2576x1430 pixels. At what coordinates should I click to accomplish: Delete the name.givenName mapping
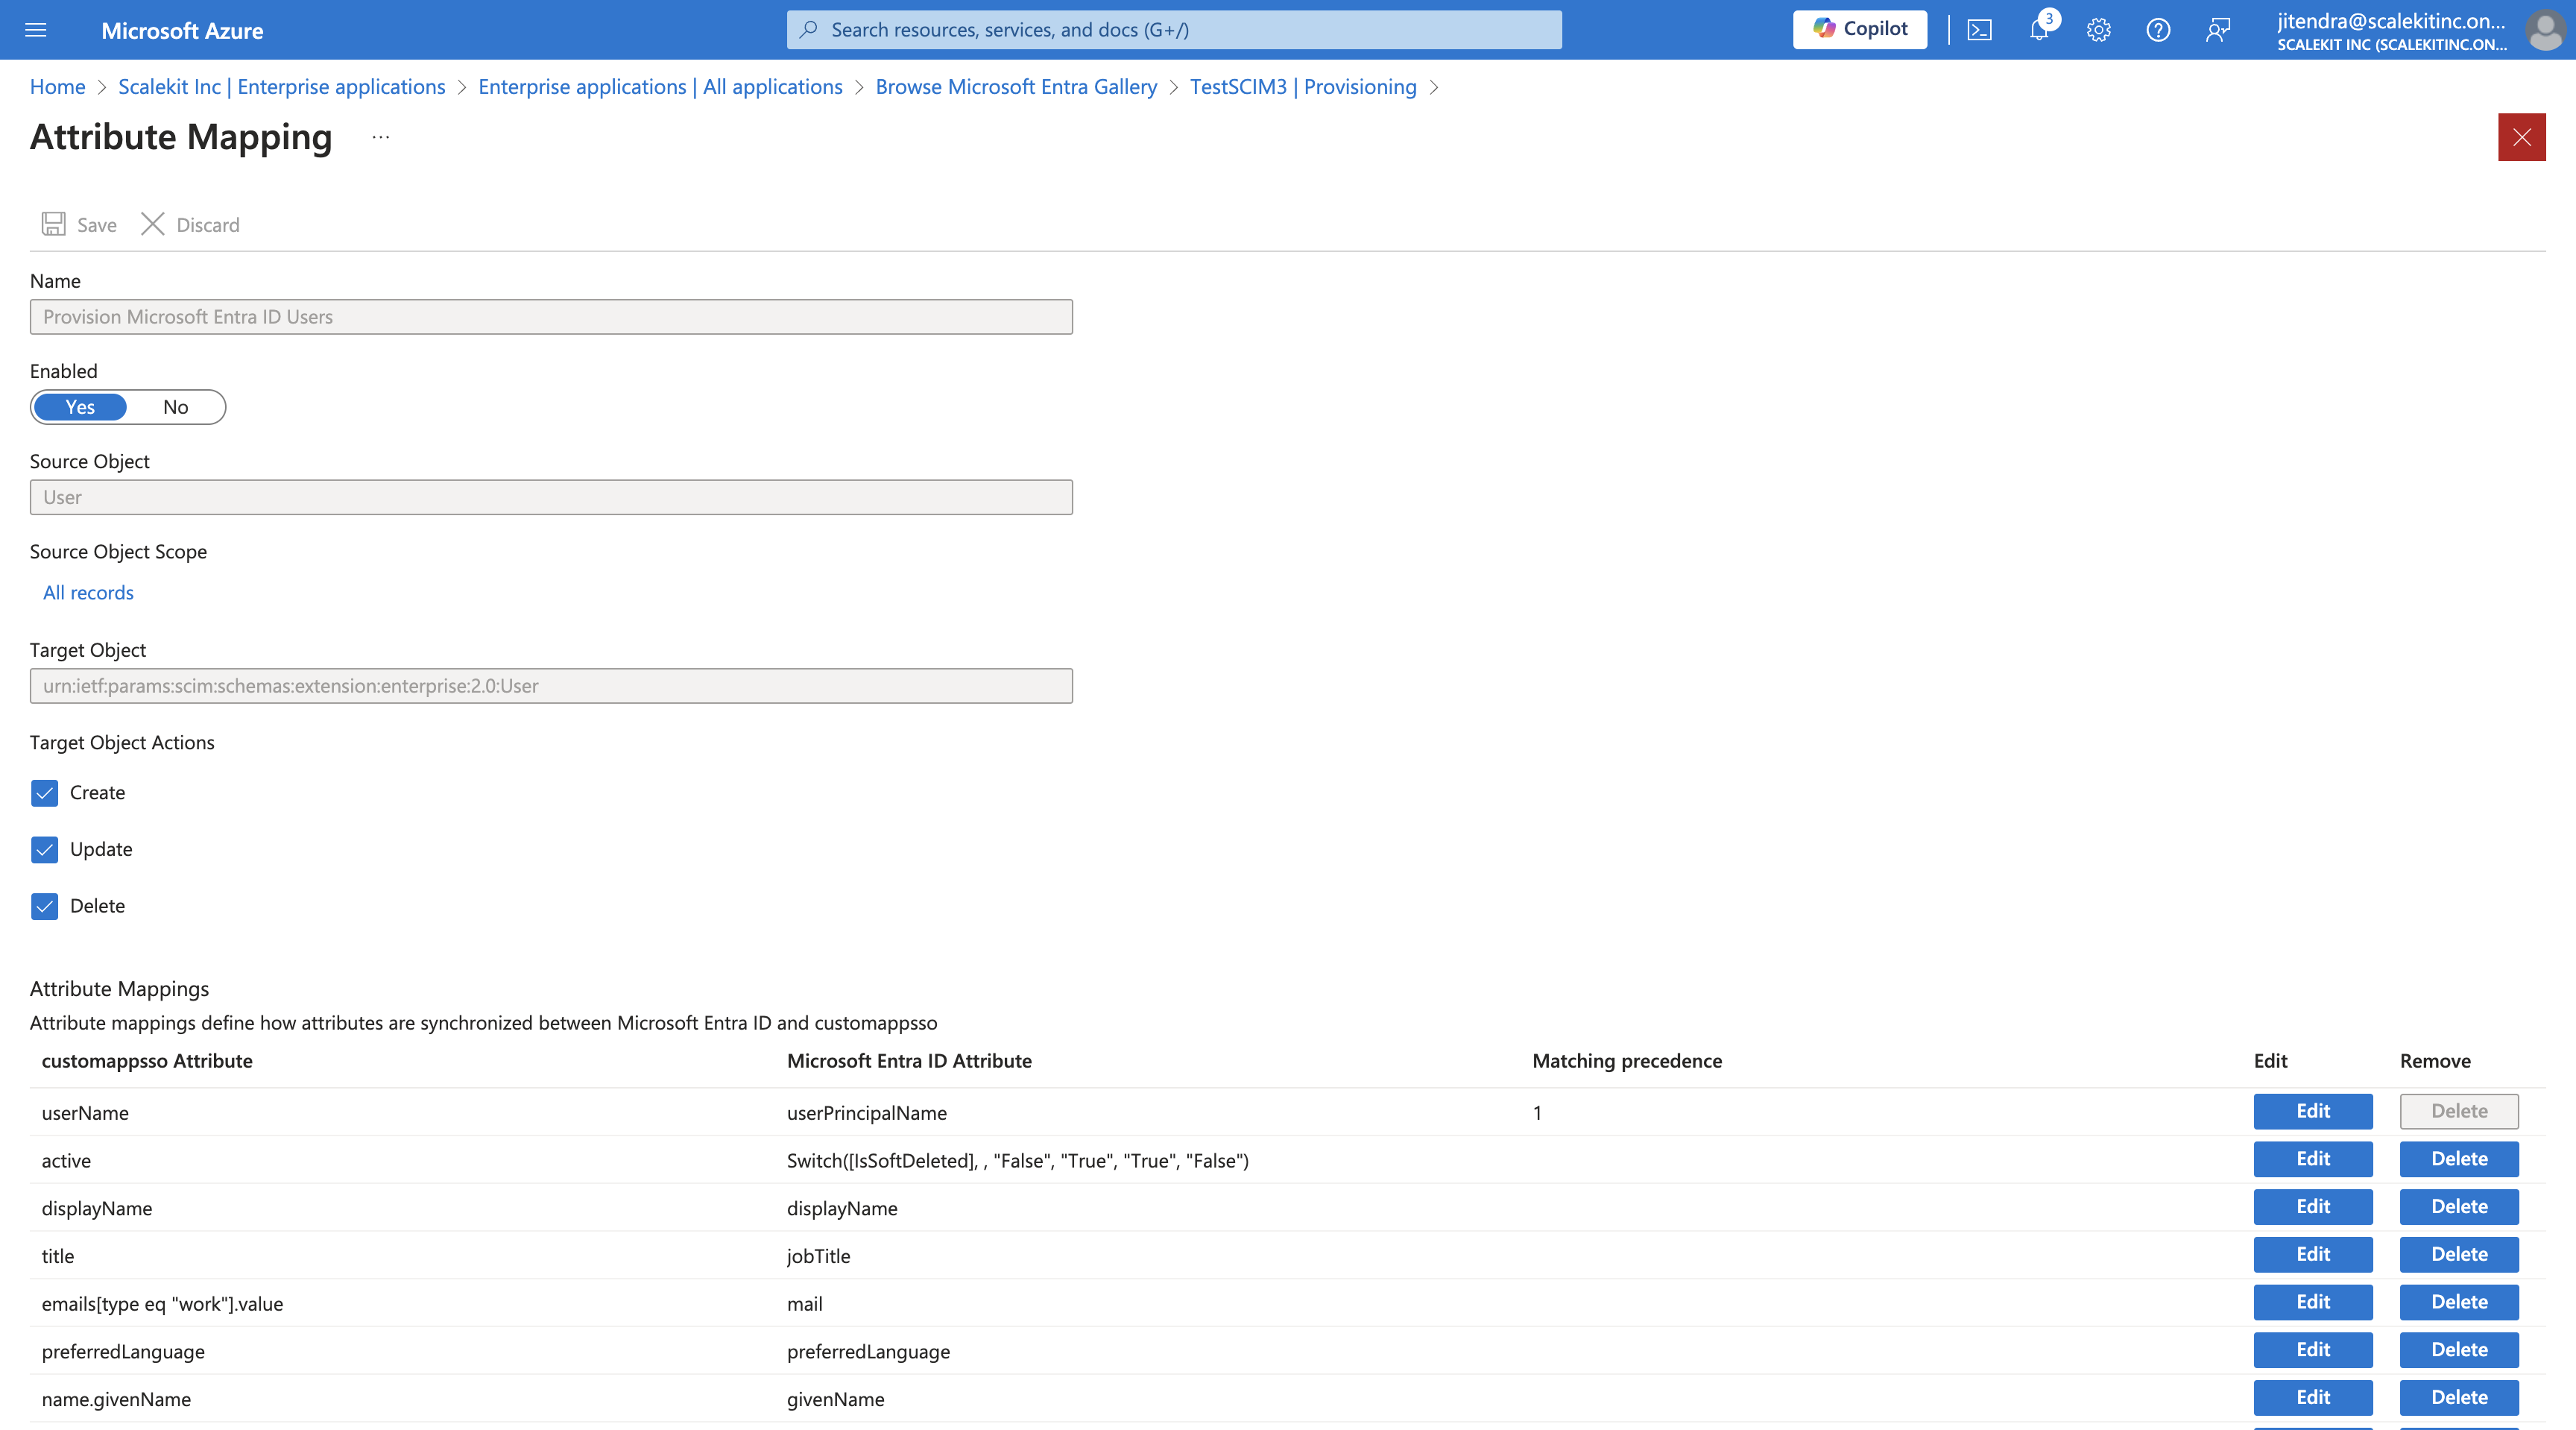2459,1398
